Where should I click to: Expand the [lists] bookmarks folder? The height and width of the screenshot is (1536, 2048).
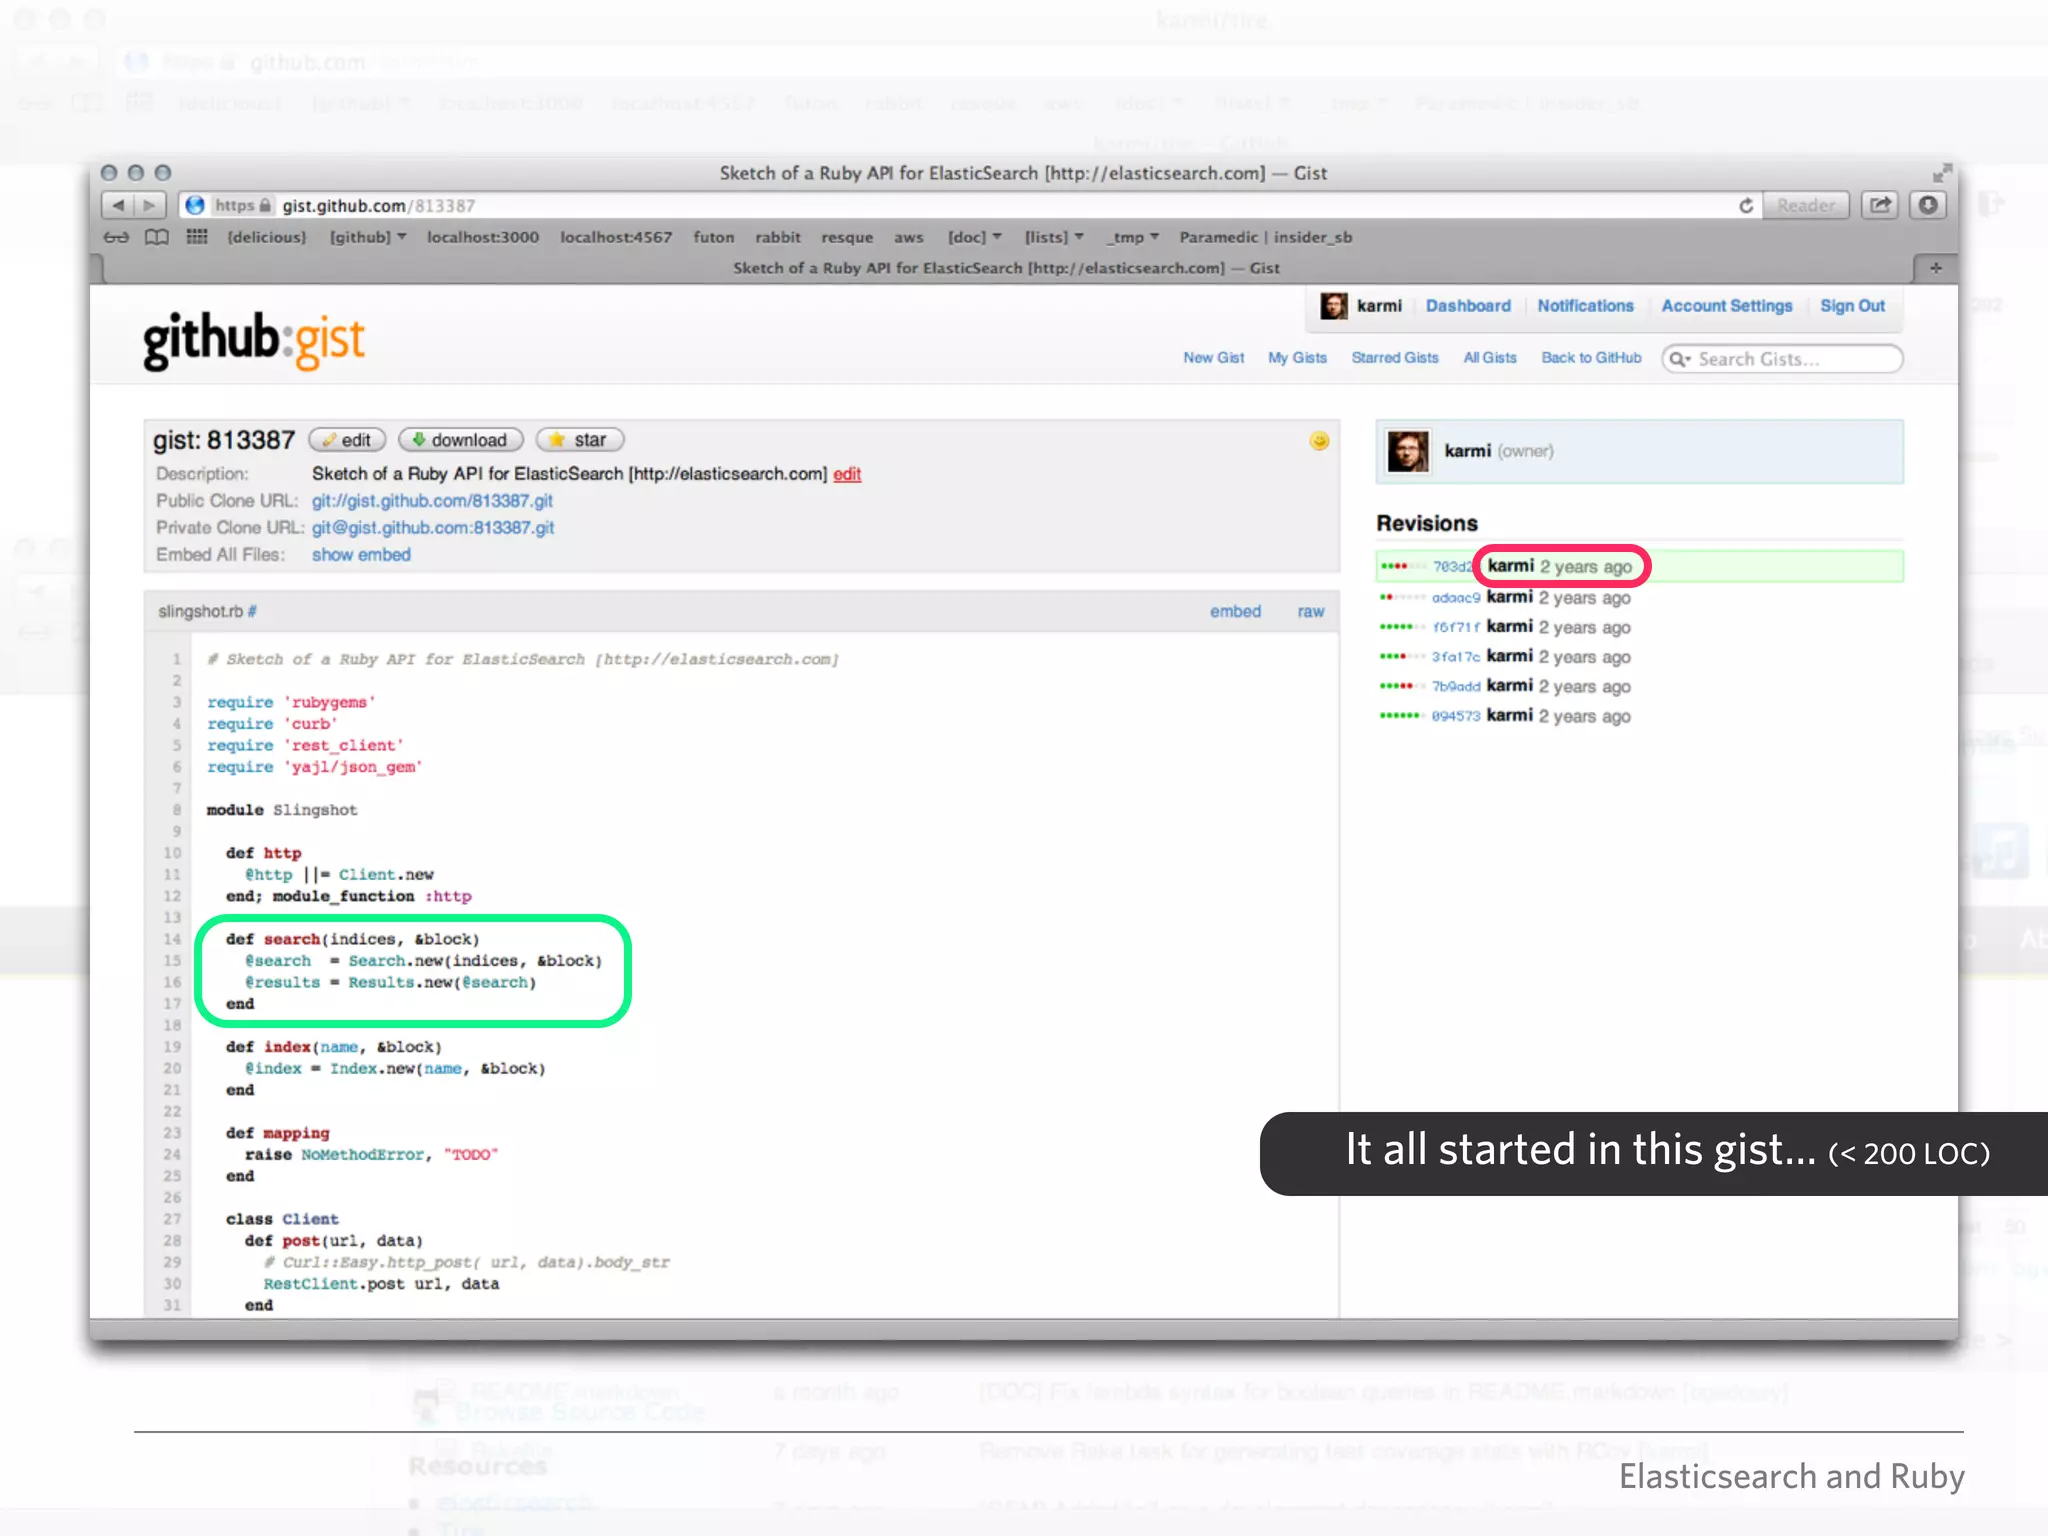[x=1054, y=237]
